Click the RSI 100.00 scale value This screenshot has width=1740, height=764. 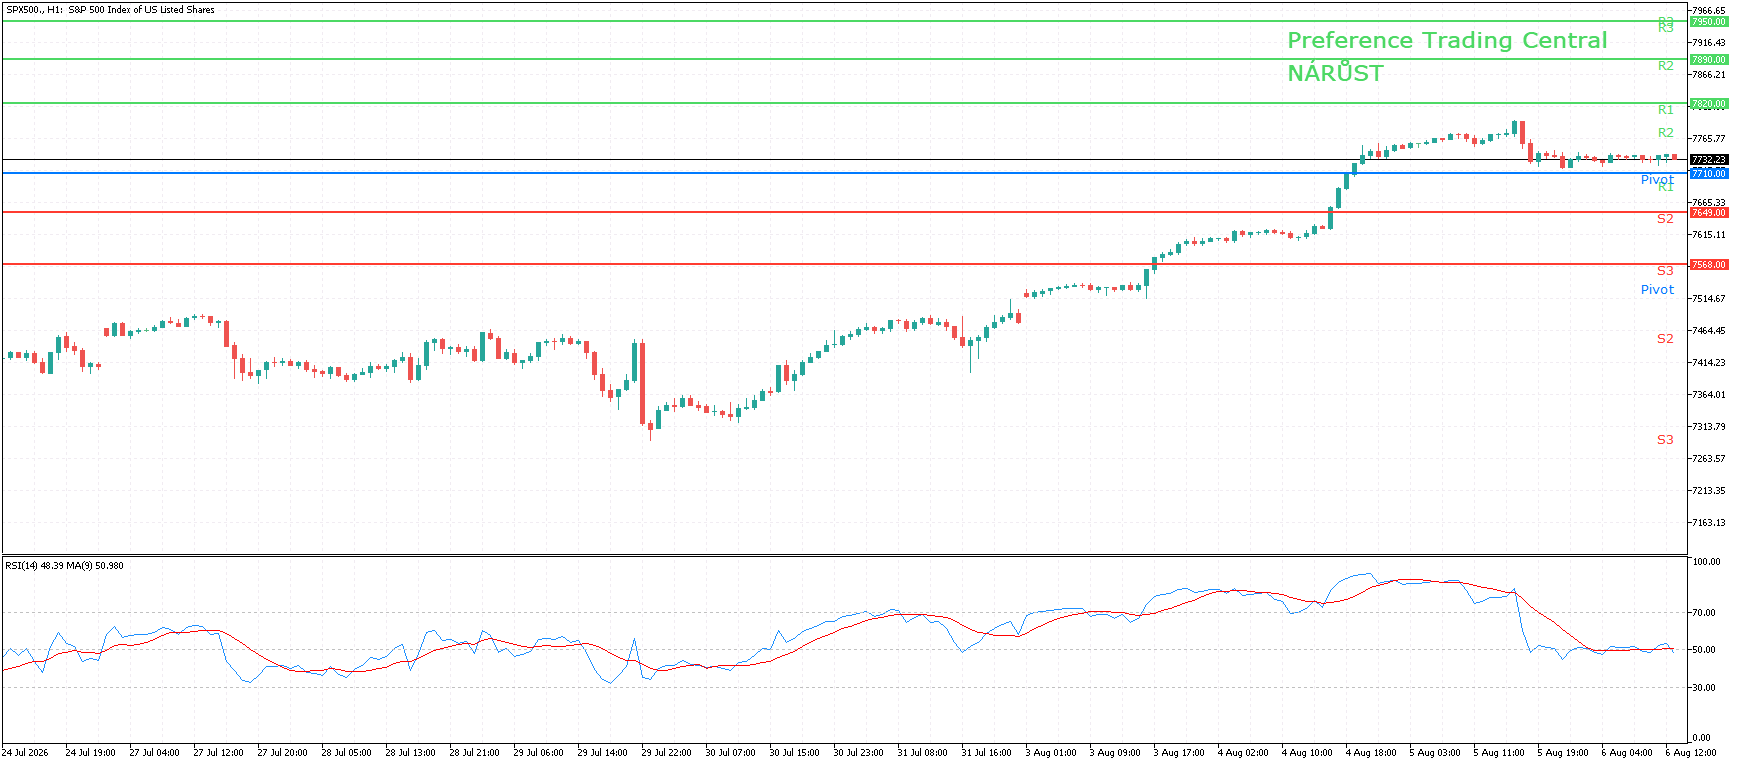click(x=1705, y=562)
